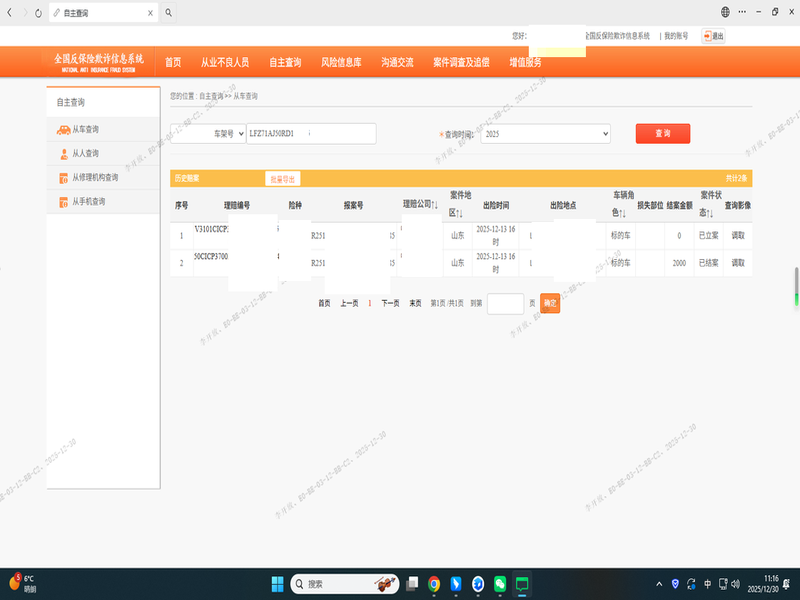This screenshot has height=600, width=800.
Task: Open Google Chrome from the taskbar
Action: coord(434,583)
